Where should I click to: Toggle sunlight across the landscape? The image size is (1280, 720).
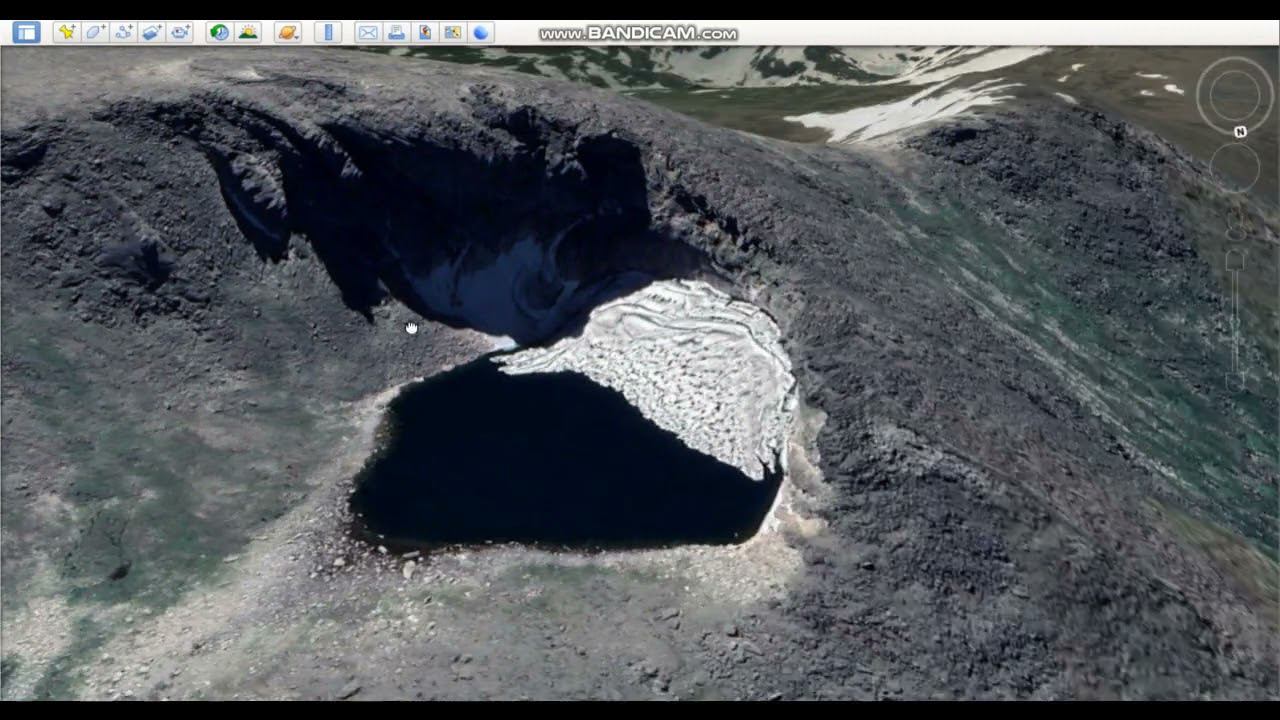pyautogui.click(x=247, y=32)
